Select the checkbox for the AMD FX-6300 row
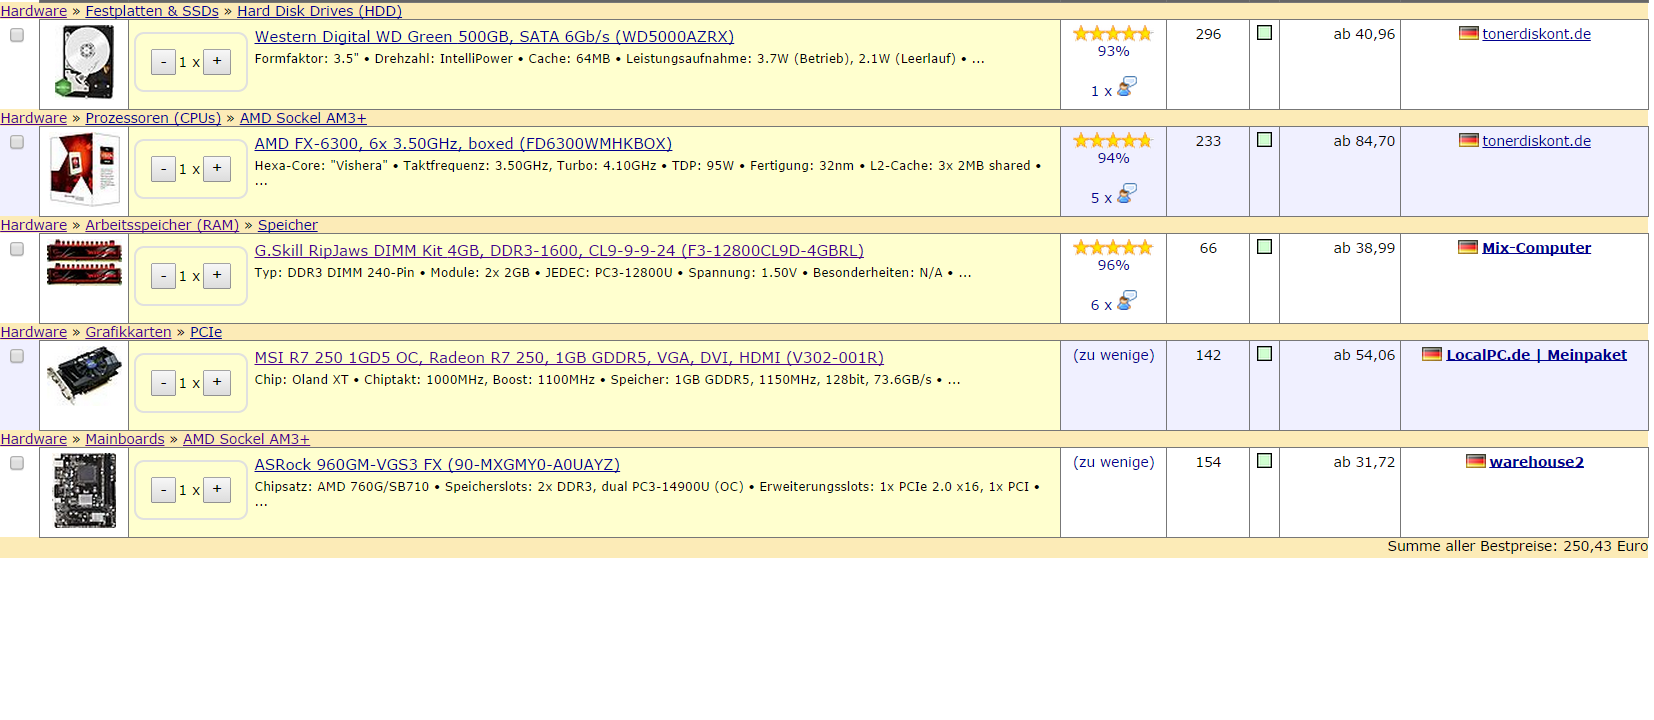Viewport: 1654px width, 720px height. [x=17, y=142]
